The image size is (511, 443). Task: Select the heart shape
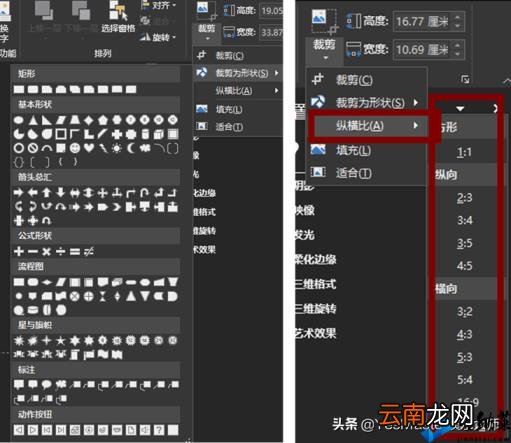click(89, 148)
